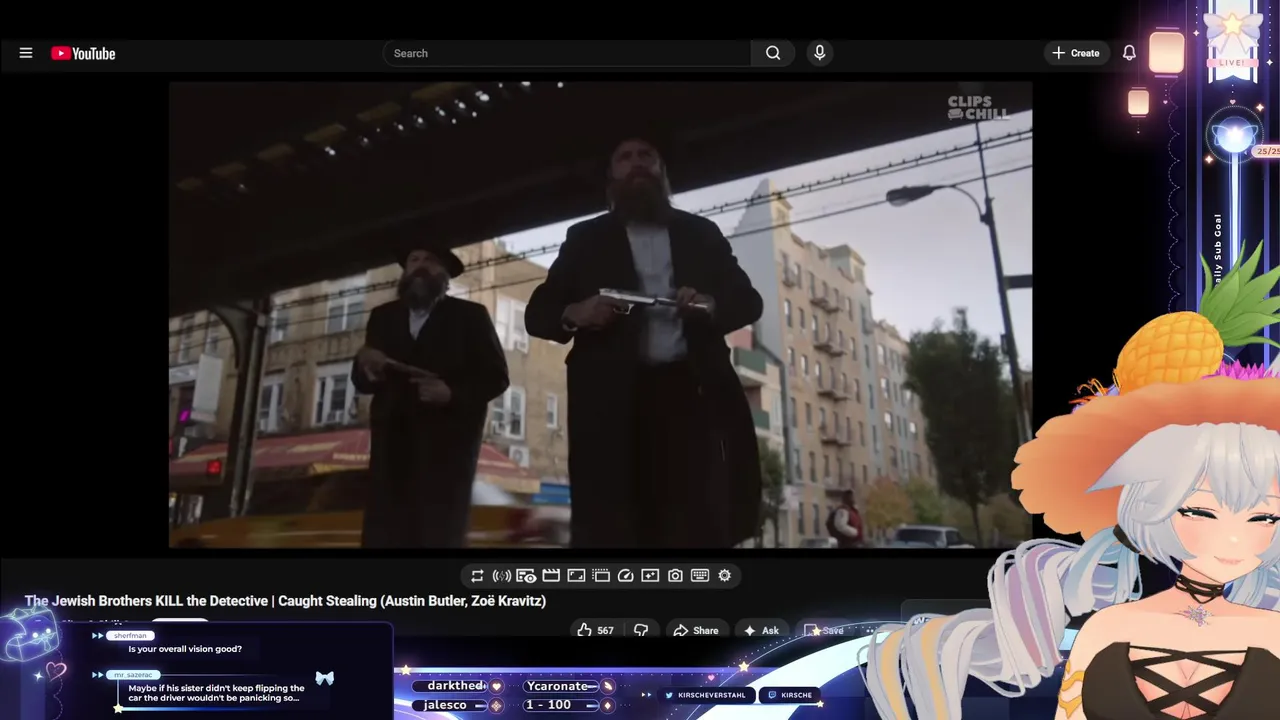Start voice search with the microphone
This screenshot has width=1280, height=720.
point(819,53)
